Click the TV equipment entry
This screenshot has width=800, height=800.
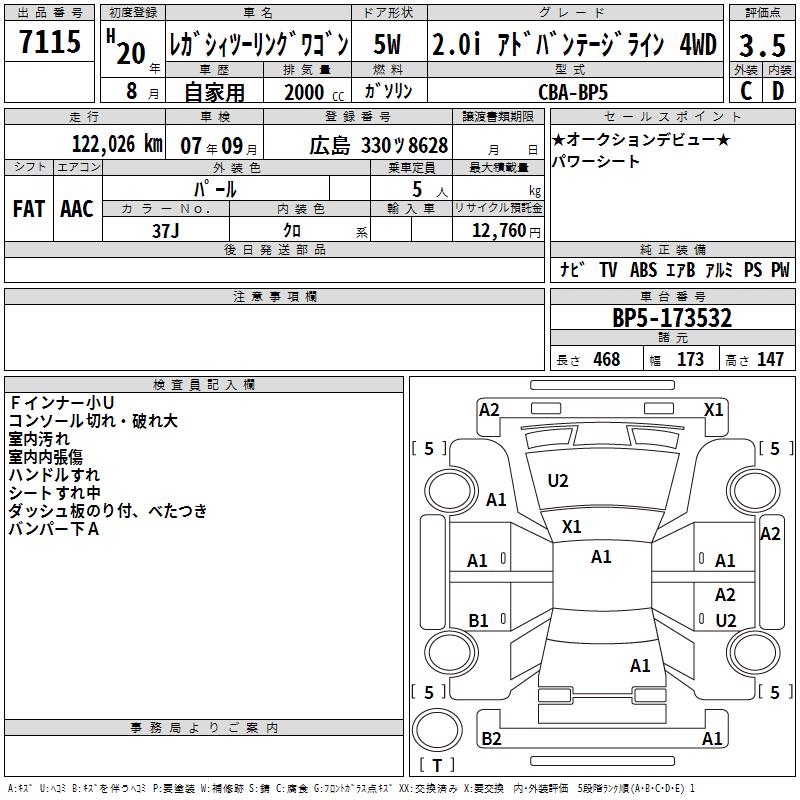pos(608,269)
